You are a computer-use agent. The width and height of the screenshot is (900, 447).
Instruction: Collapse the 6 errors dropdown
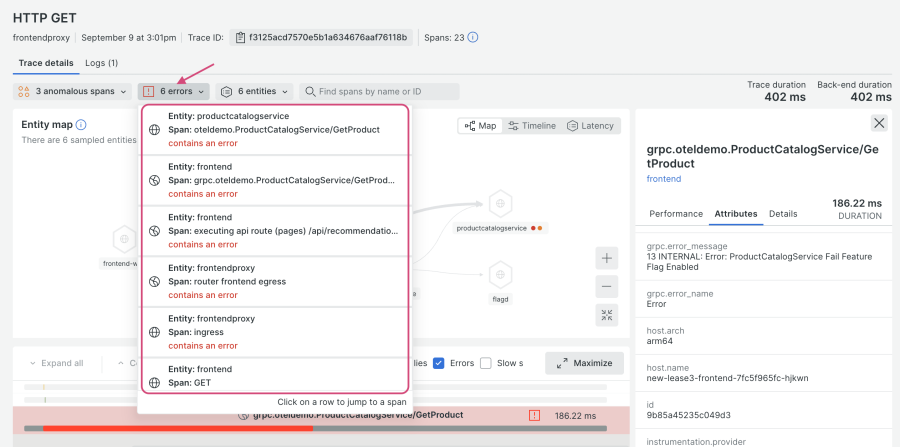coord(174,91)
